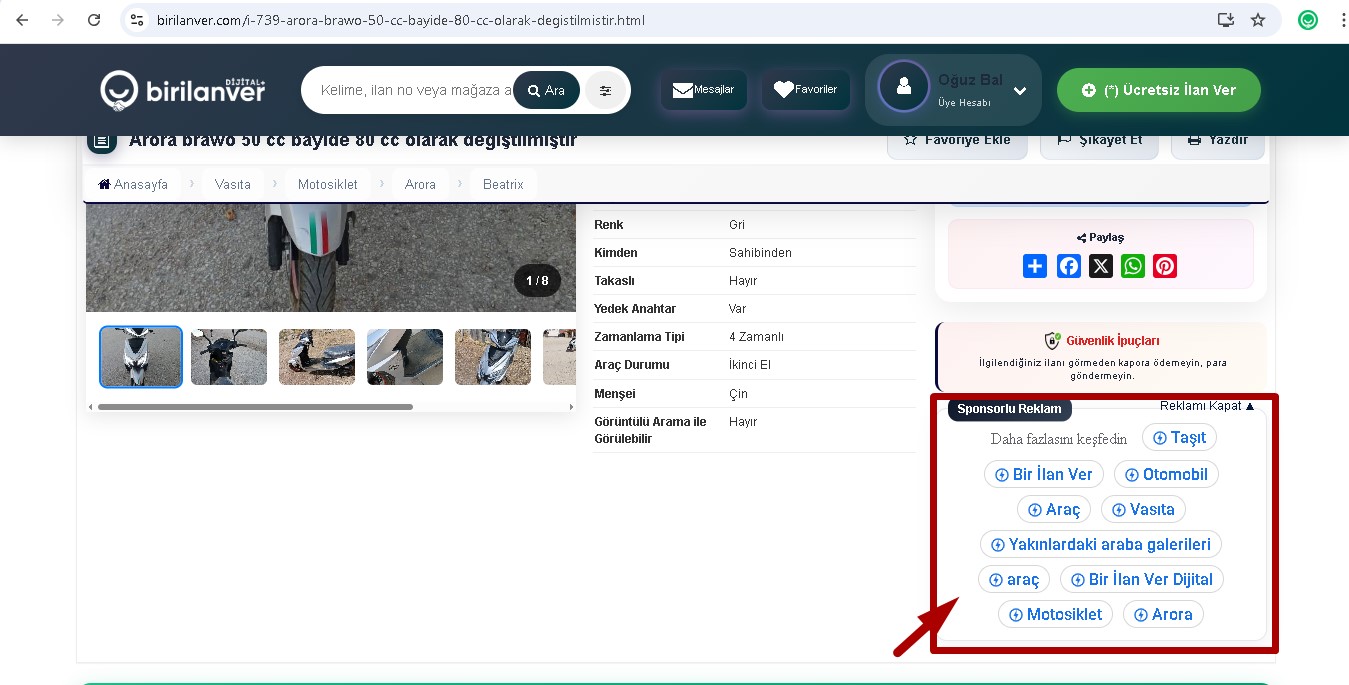Select Motosiklet in the breadcrumb
The width and height of the screenshot is (1349, 685).
point(327,184)
